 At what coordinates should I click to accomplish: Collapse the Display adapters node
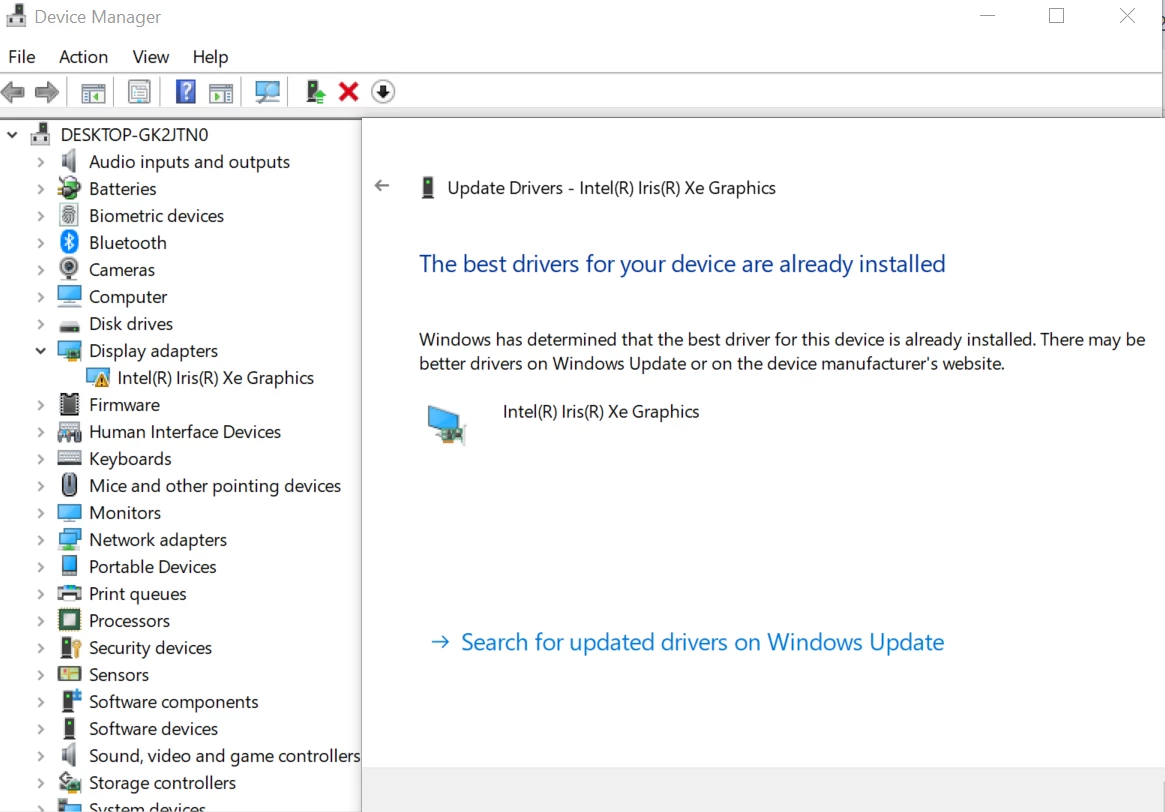click(41, 351)
